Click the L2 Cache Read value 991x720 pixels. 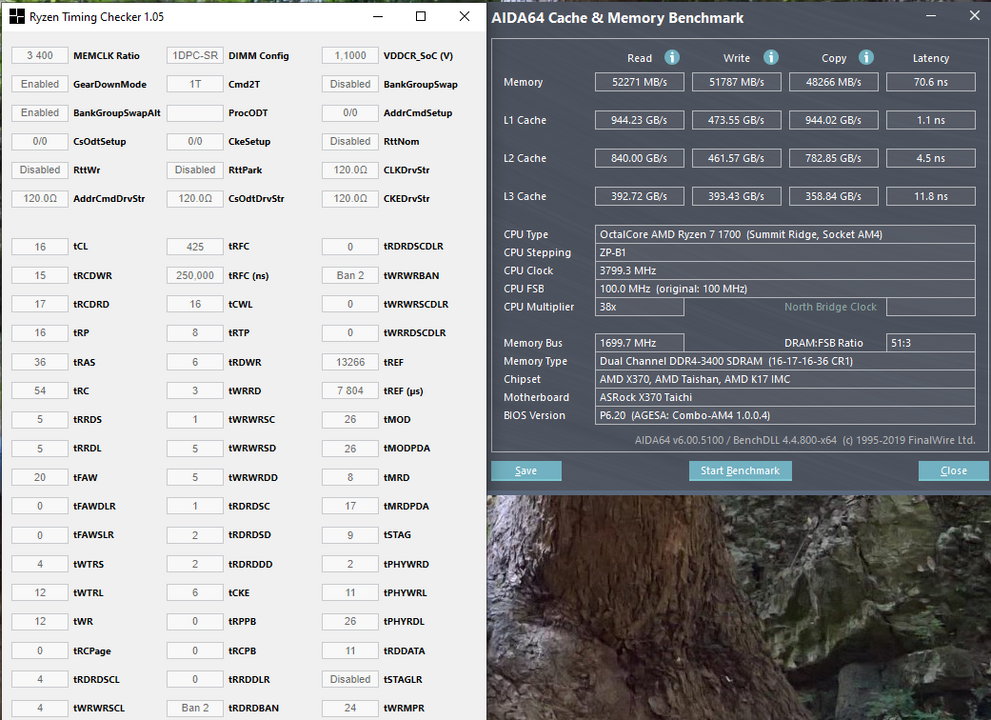pyautogui.click(x=639, y=158)
